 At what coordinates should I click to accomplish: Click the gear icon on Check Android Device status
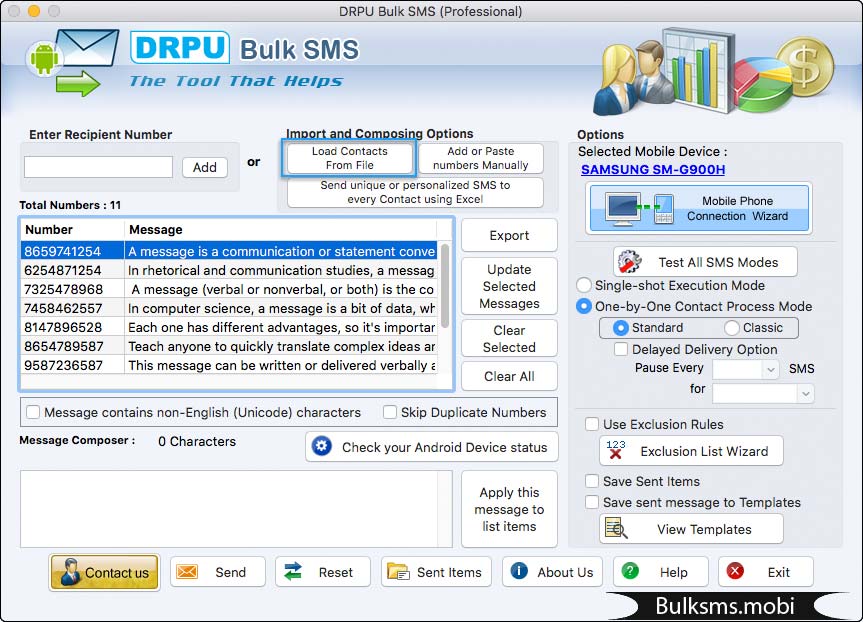(322, 446)
